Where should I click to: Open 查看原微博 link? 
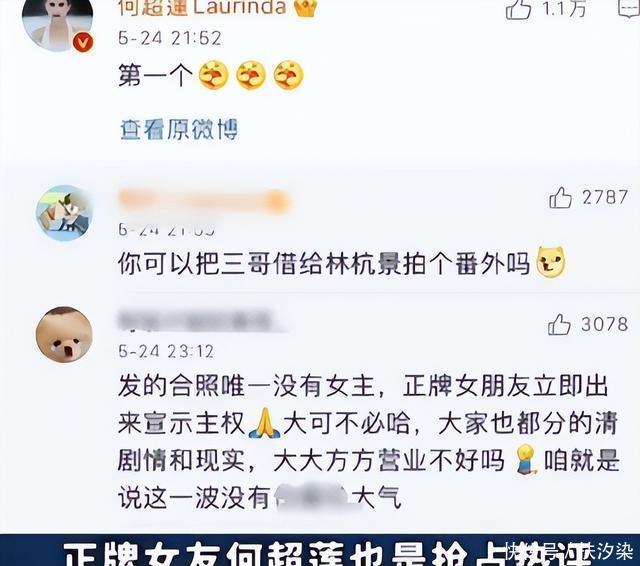tap(179, 130)
